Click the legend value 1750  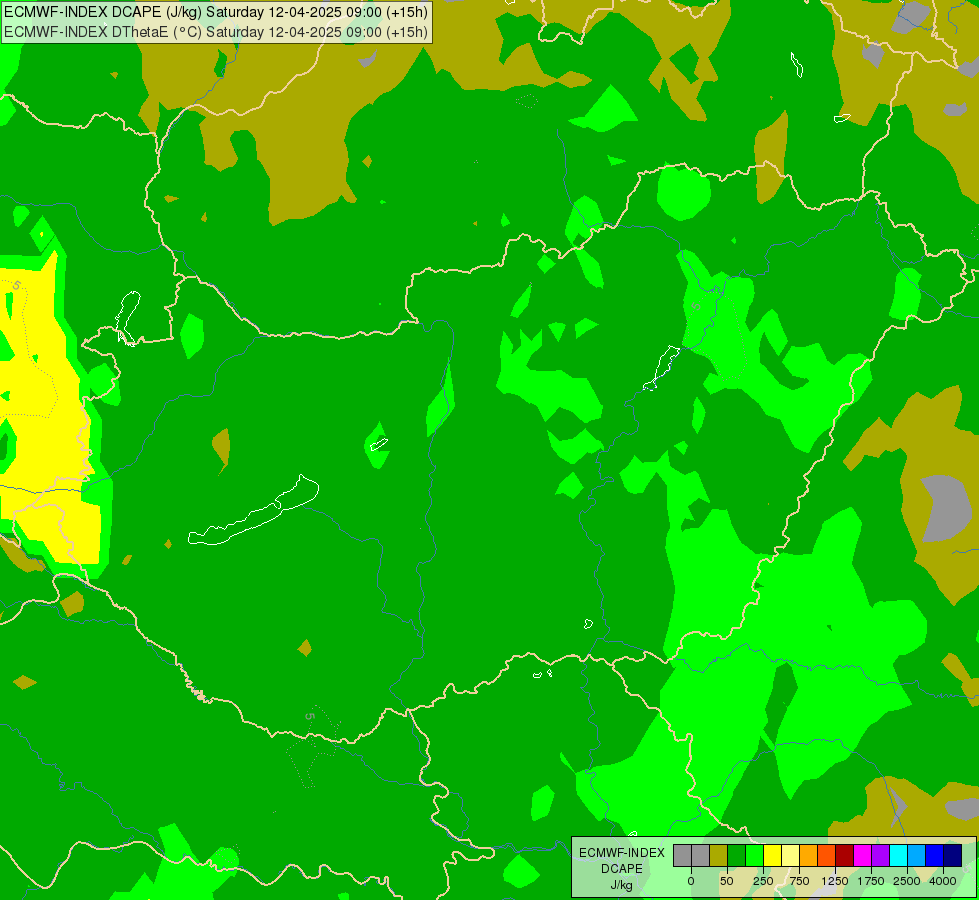pyautogui.click(x=871, y=881)
